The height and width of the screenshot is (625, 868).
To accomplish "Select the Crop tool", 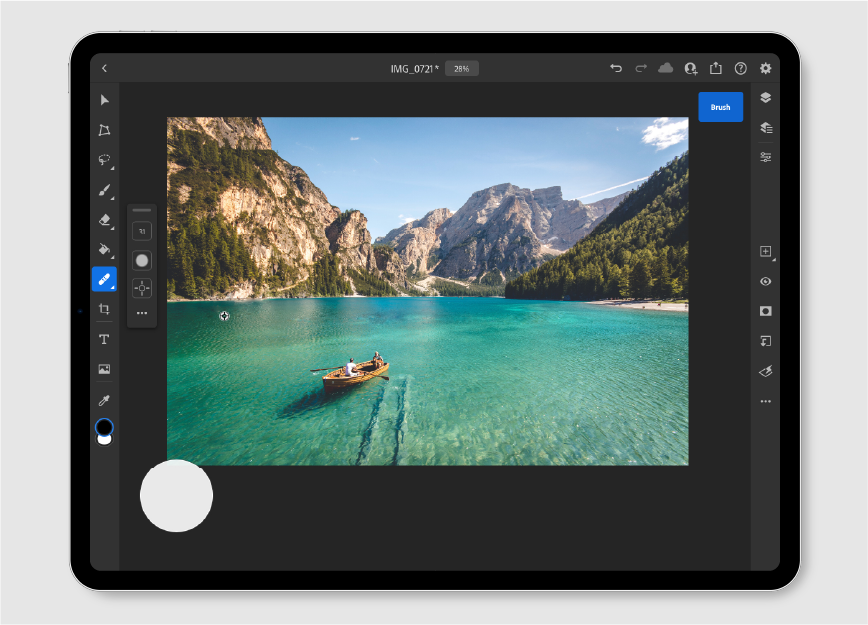I will point(104,310).
